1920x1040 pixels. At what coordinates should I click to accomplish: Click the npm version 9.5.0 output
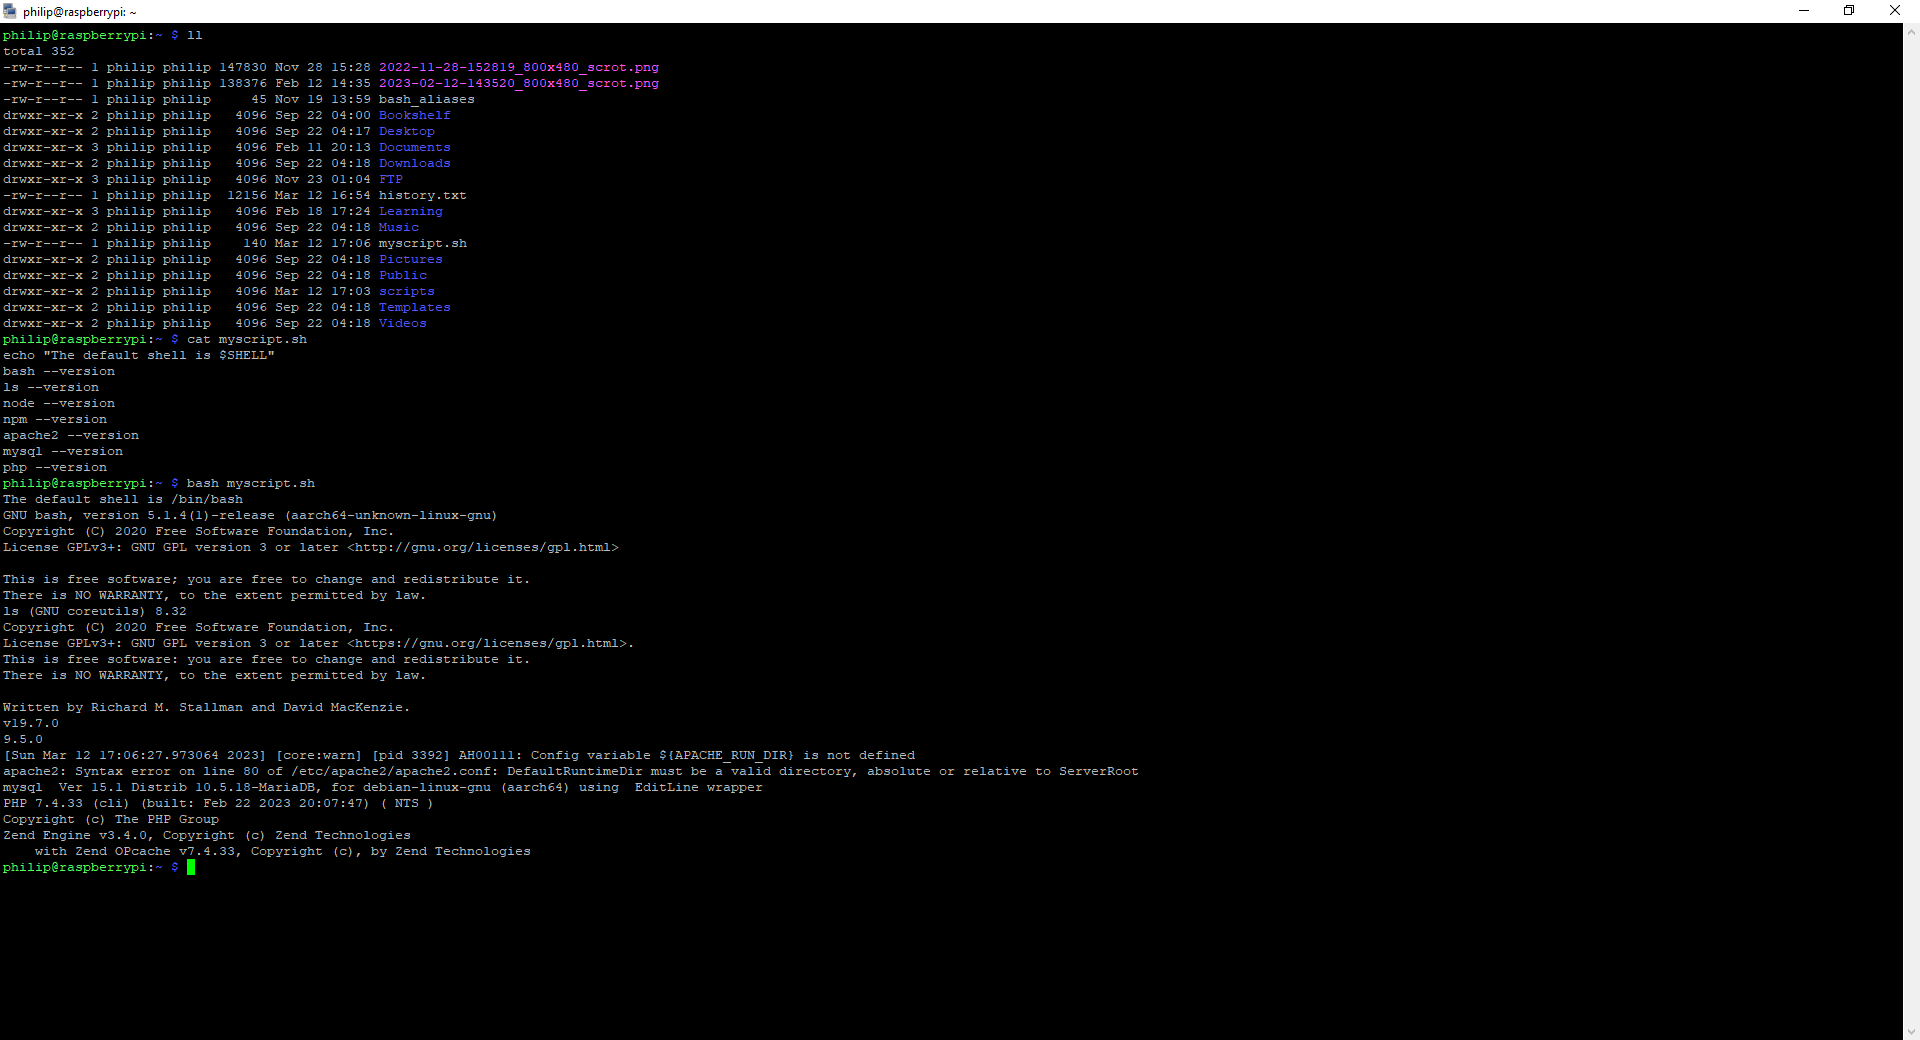[x=22, y=739]
